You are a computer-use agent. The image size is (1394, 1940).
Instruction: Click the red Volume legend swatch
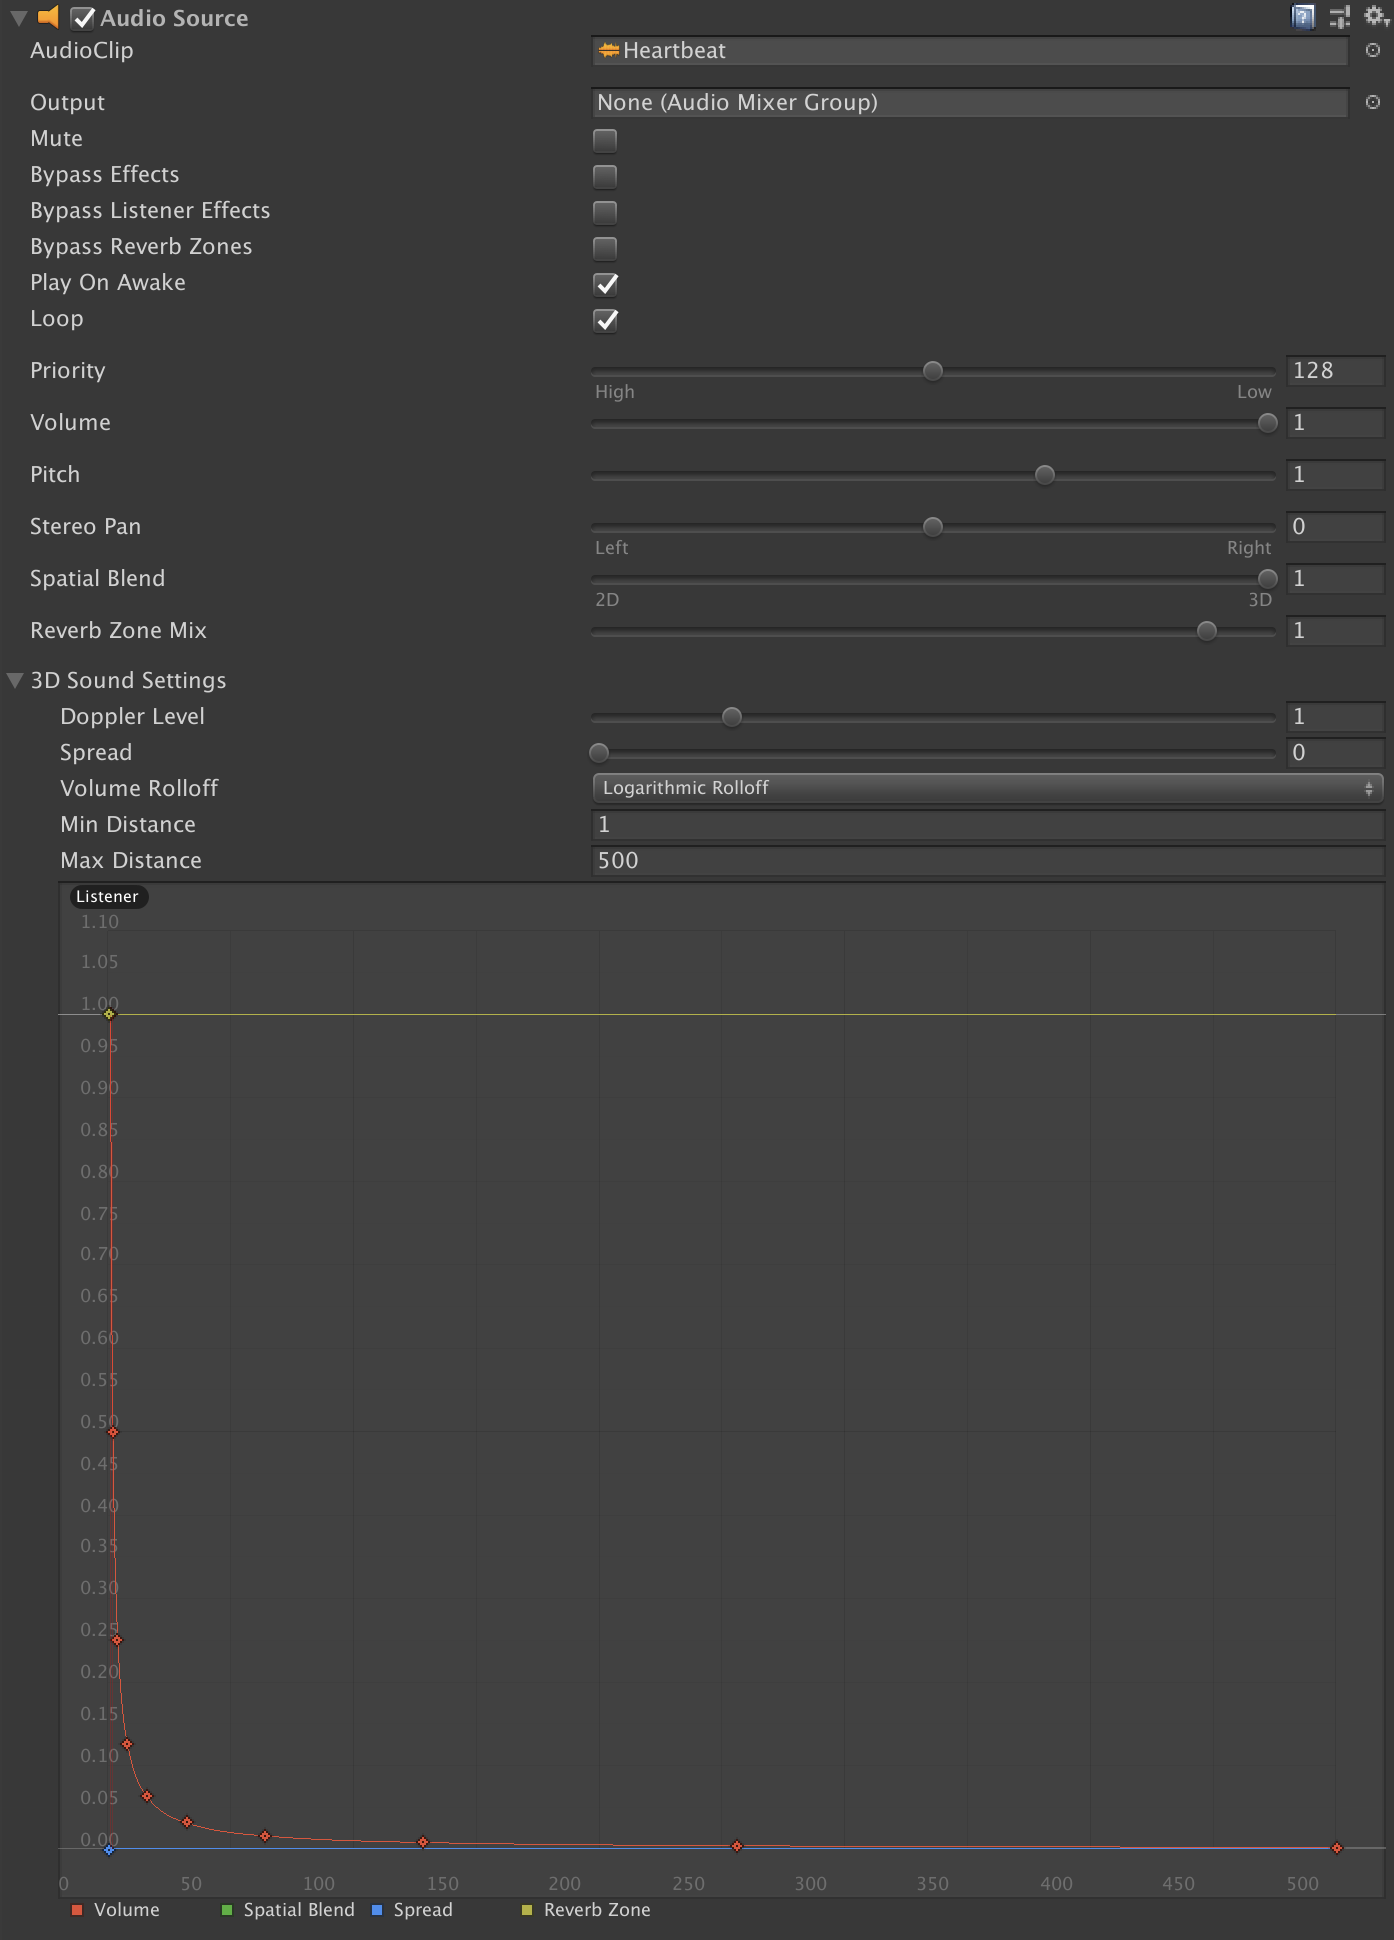click(x=77, y=1910)
